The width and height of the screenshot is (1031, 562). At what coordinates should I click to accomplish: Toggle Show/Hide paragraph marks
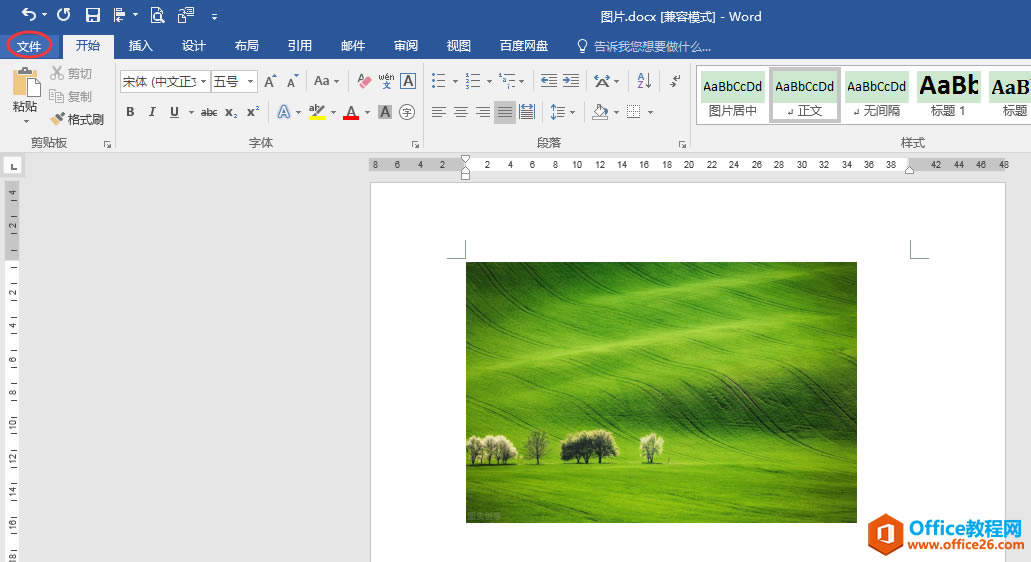(x=675, y=81)
